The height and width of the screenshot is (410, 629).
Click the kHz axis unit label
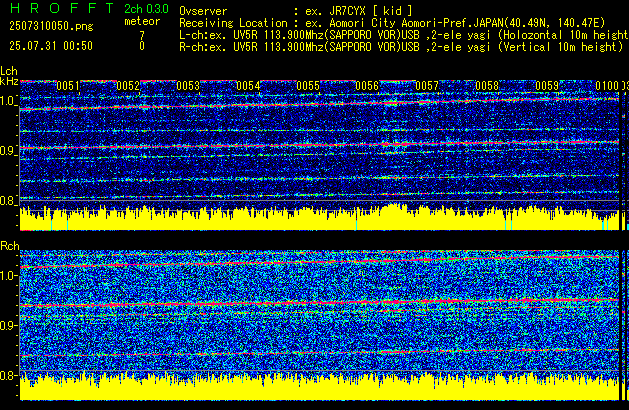pos(9,81)
